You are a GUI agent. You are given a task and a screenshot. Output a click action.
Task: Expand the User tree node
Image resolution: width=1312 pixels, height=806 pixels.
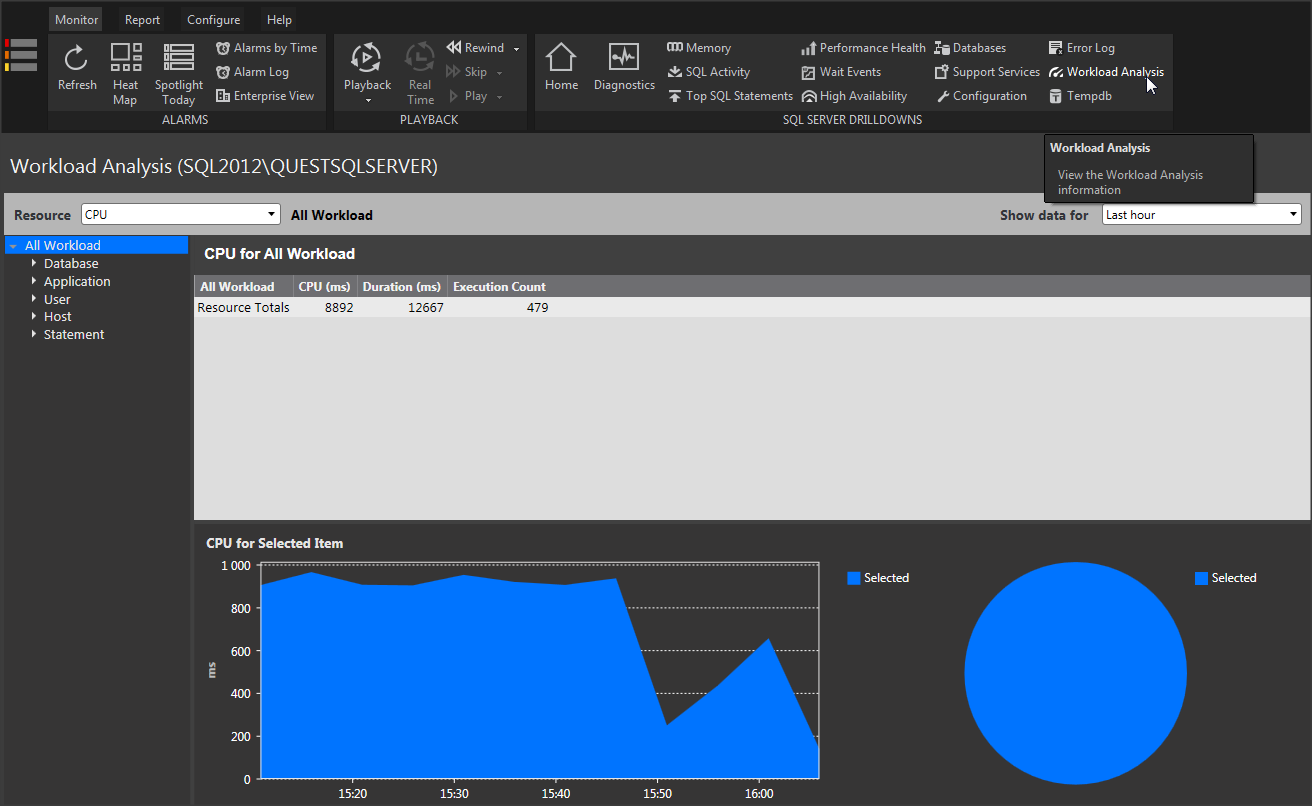(34, 299)
